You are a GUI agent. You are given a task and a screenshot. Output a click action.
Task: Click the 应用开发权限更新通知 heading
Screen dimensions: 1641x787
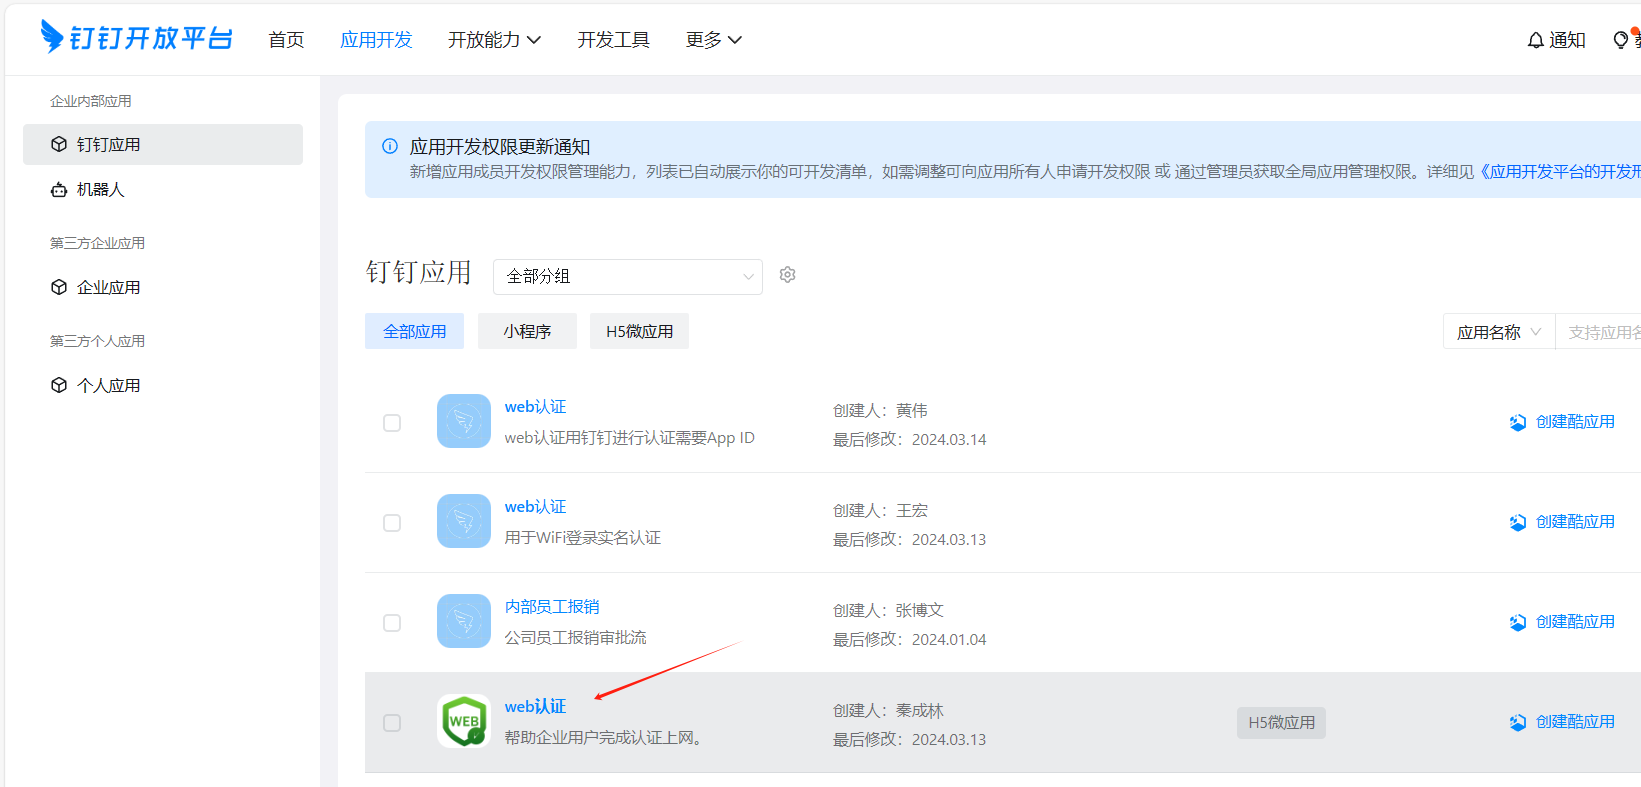click(x=500, y=147)
